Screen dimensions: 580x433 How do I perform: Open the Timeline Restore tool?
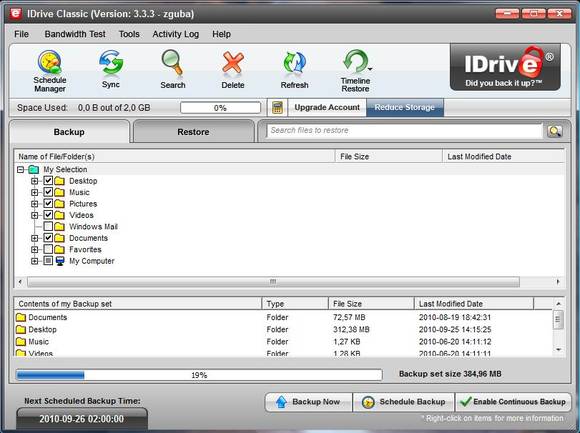355,71
